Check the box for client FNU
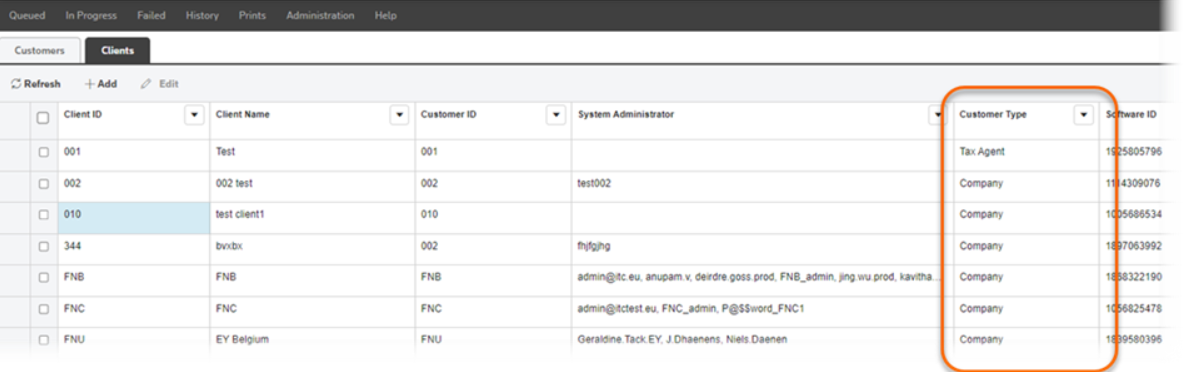This screenshot has width=1184, height=372. tap(43, 340)
